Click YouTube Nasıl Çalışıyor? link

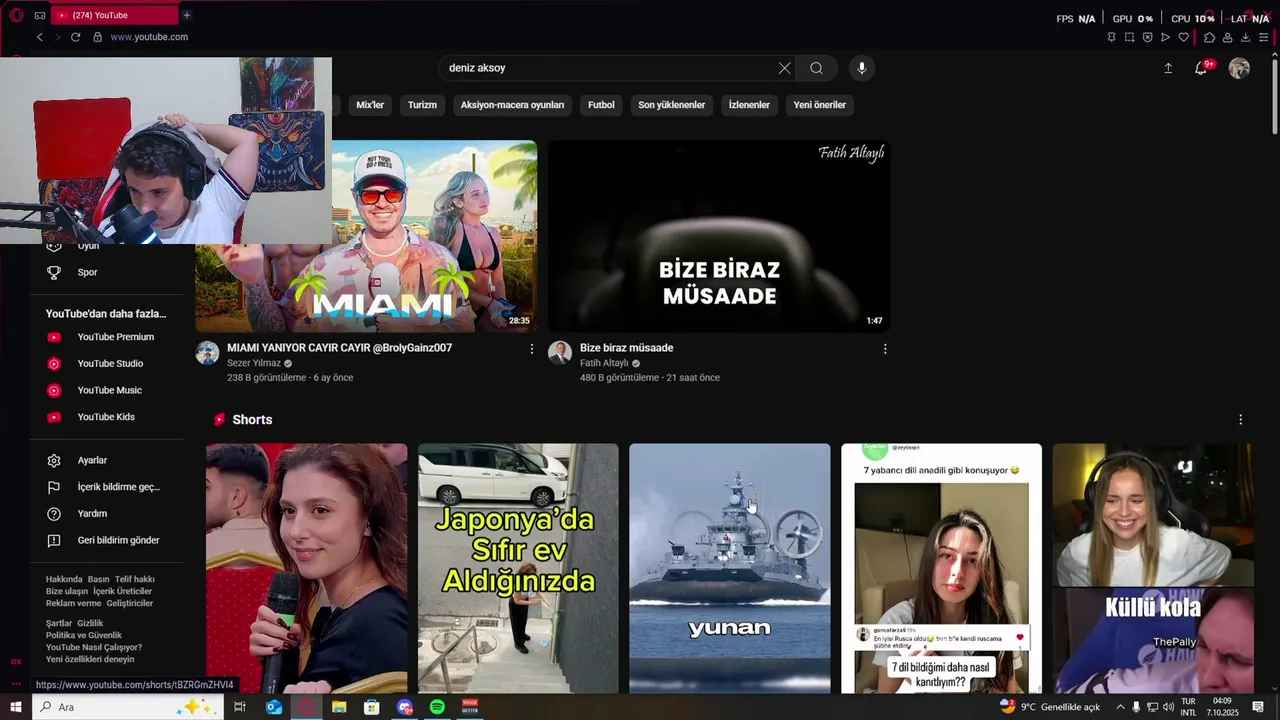click(x=94, y=647)
